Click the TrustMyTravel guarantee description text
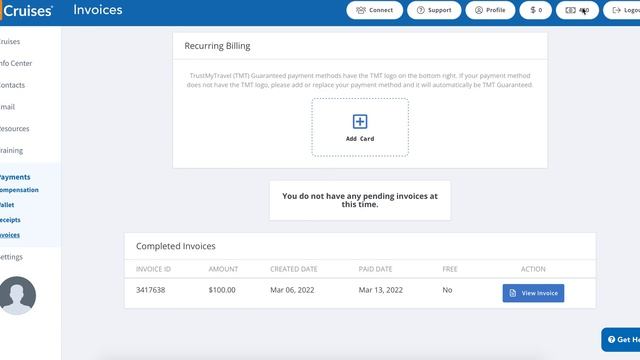This screenshot has height=360, width=640. (360, 80)
